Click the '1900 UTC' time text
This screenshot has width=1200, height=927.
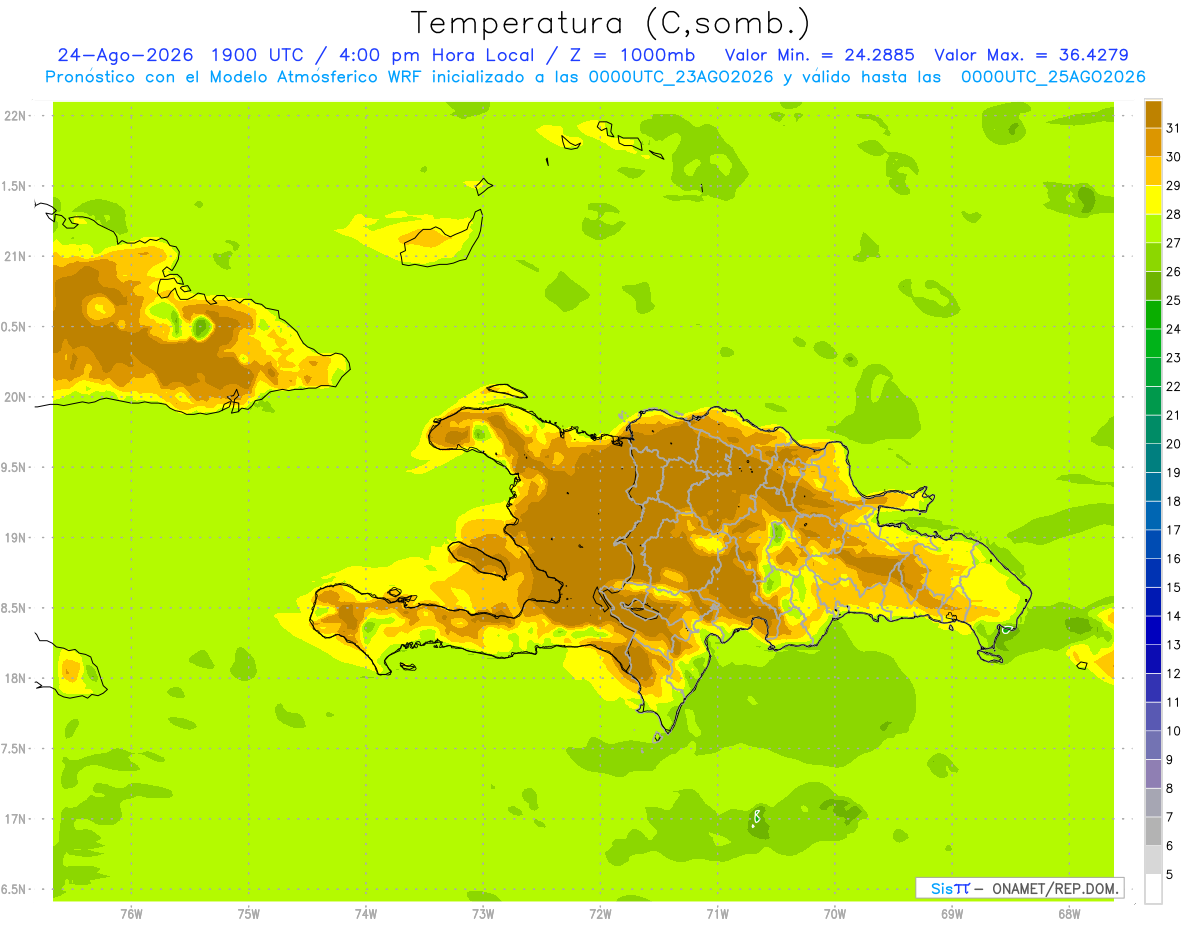[x=258, y=55]
